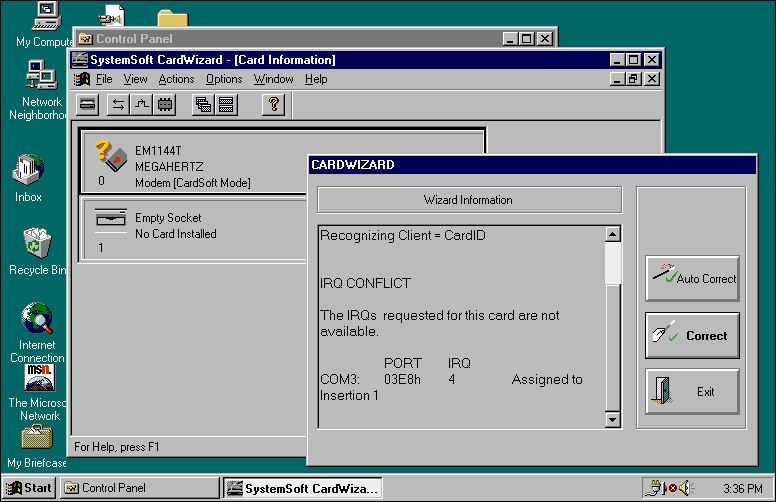Screen dimensions: 776x502
Task: Open the Windows Start menu
Action: pyautogui.click(x=30, y=488)
